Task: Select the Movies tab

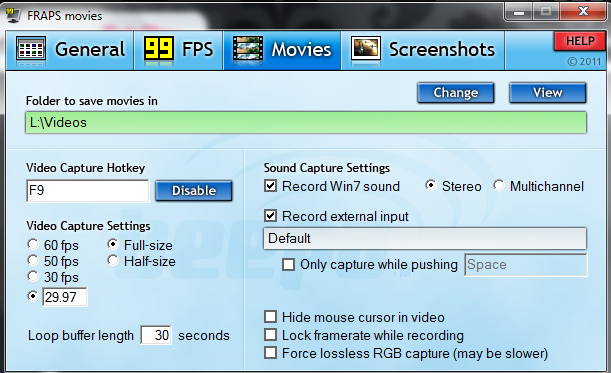Action: point(282,50)
